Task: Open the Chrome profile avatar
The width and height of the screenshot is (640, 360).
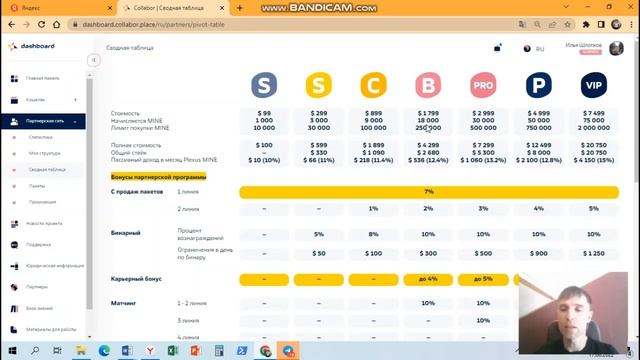Action: [x=616, y=24]
